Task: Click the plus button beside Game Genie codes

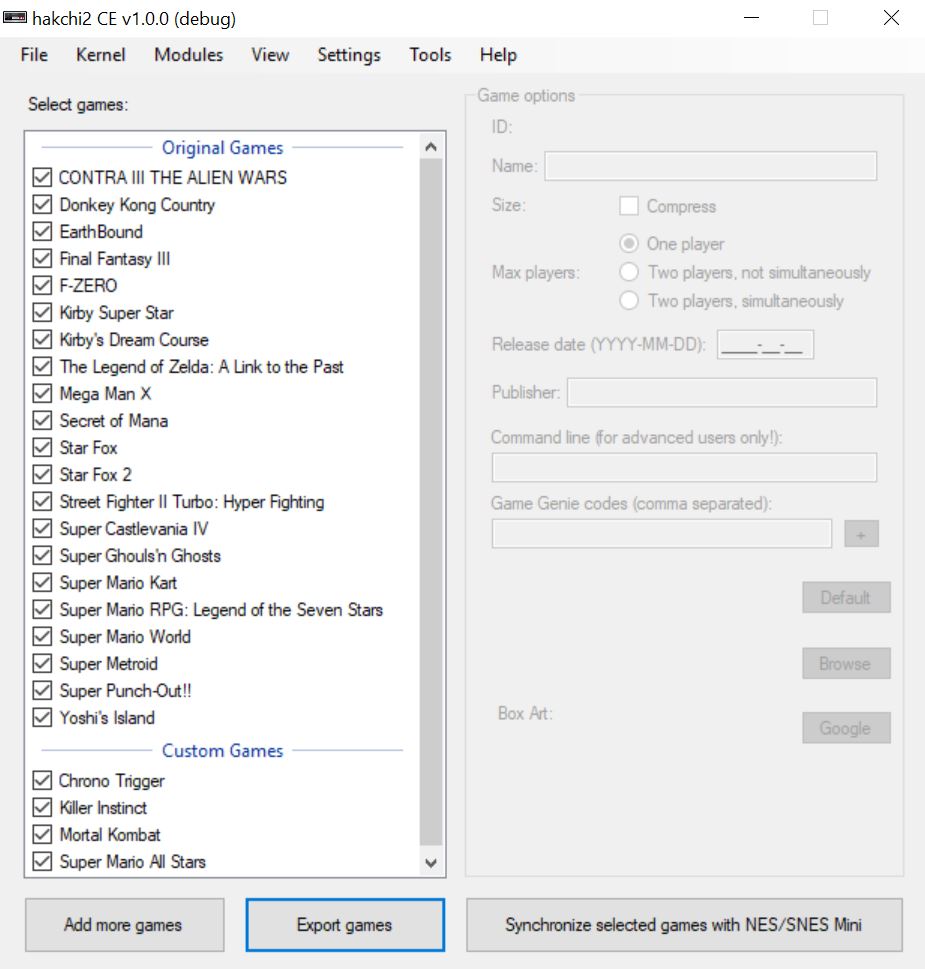Action: click(861, 534)
